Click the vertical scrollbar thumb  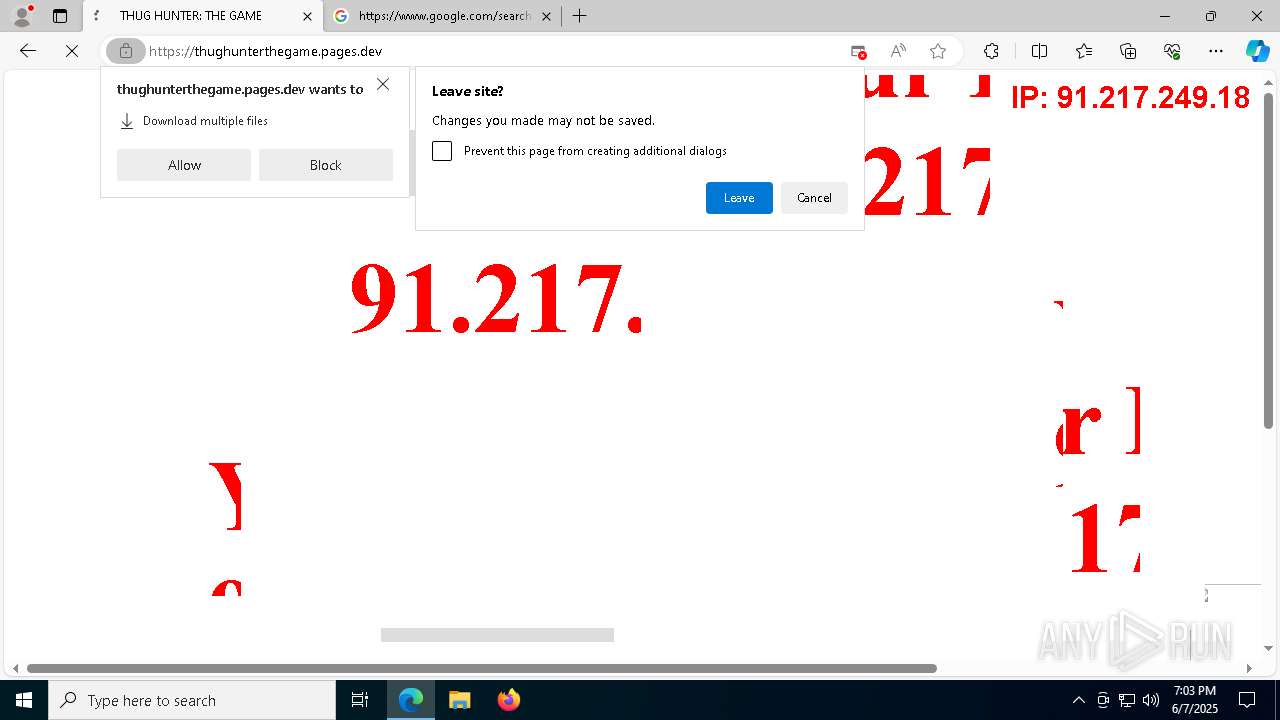click(1268, 260)
